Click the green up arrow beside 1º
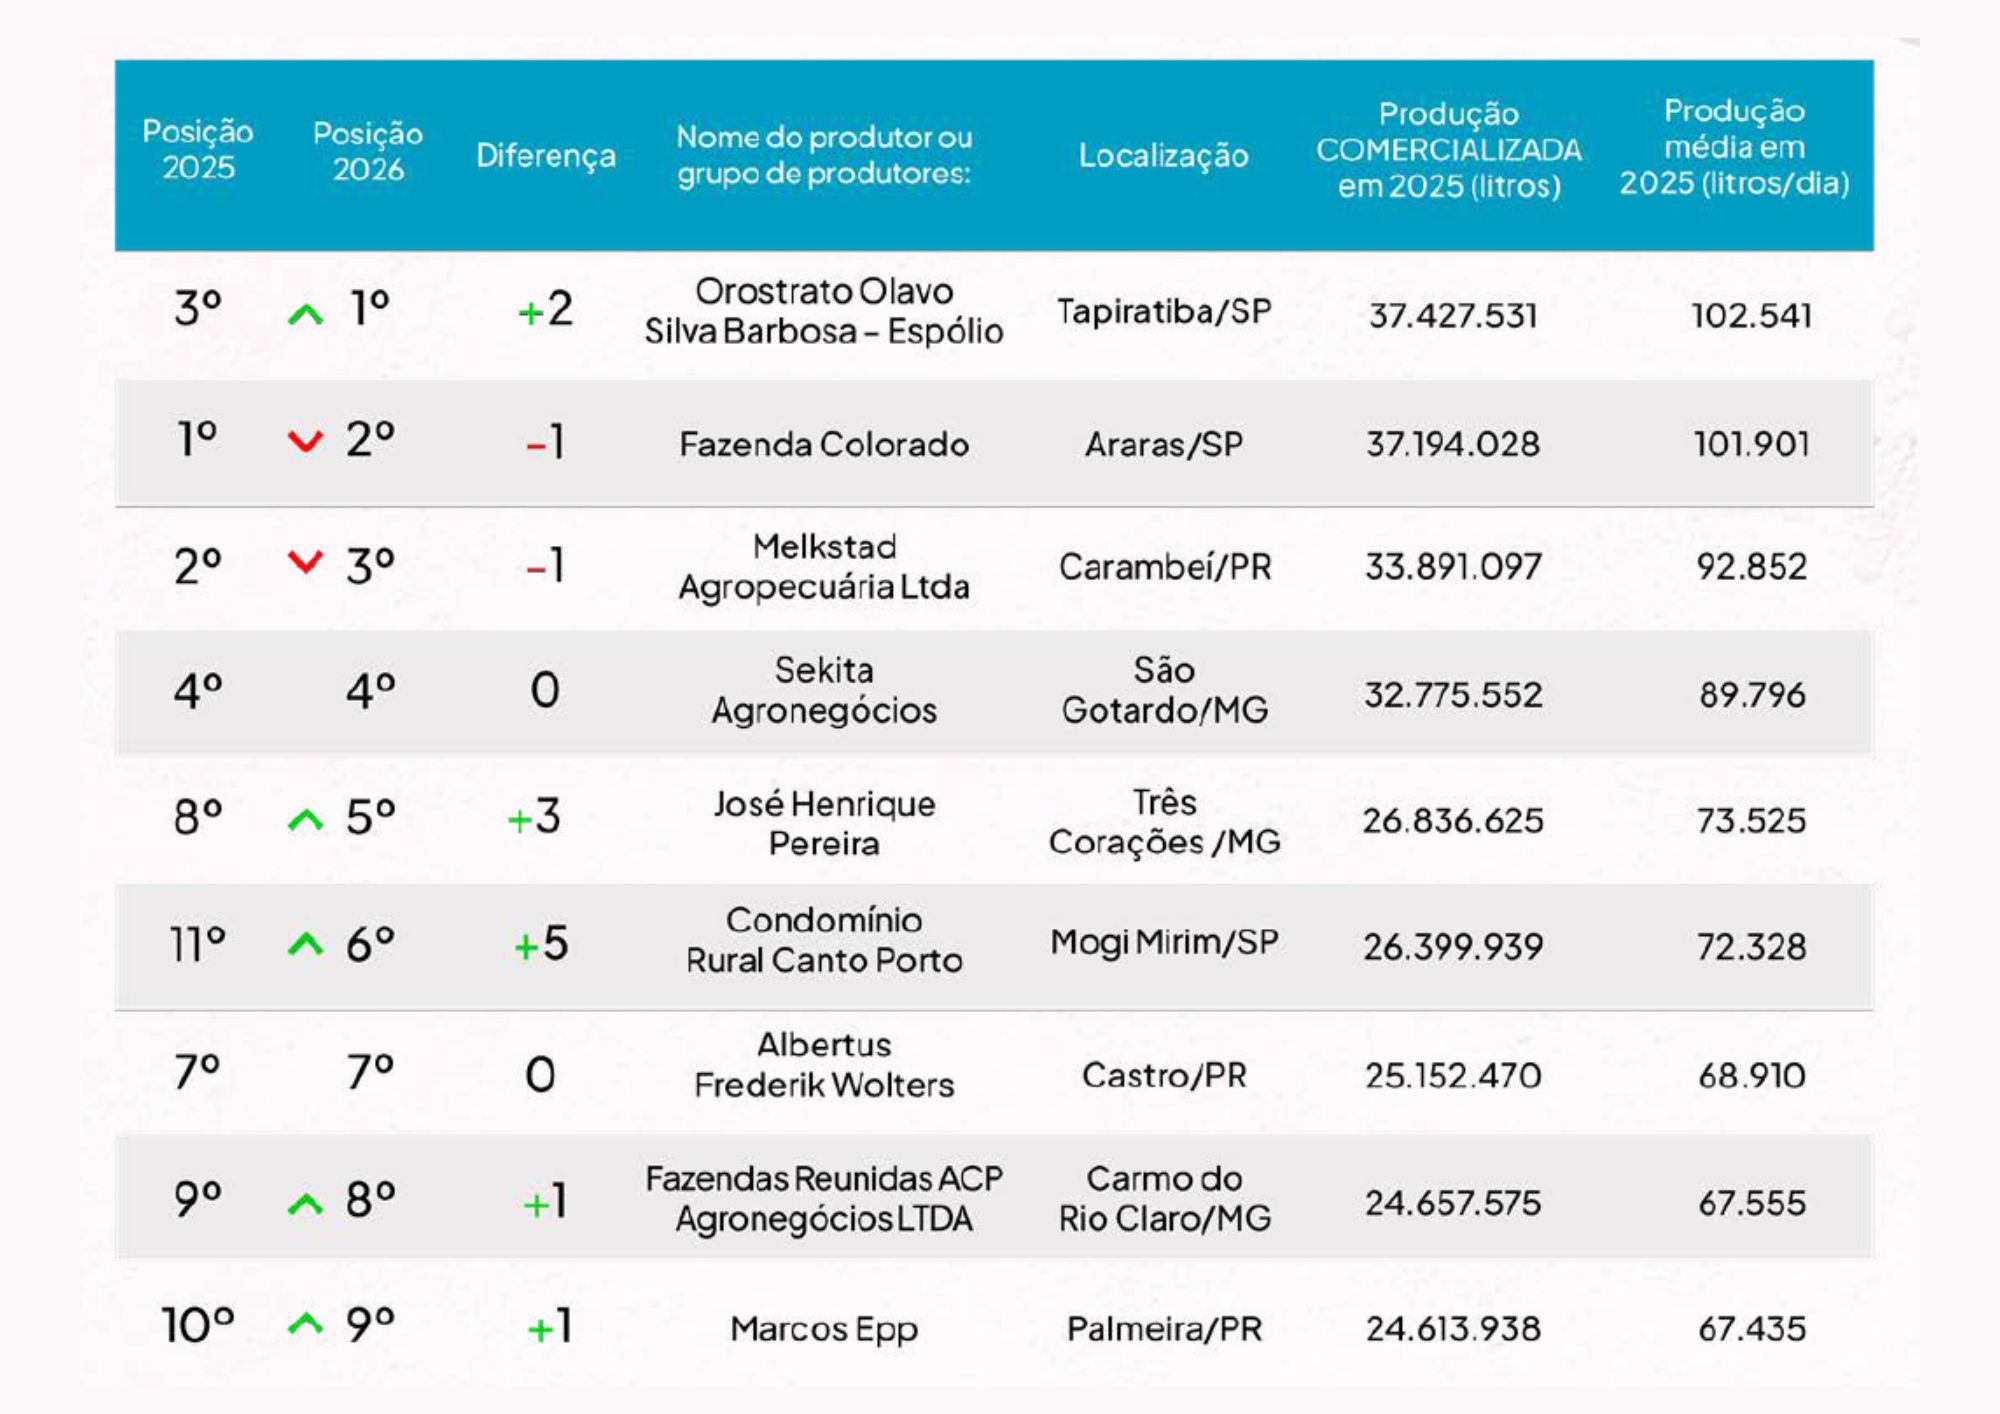Image resolution: width=2000 pixels, height=1414 pixels. tap(305, 315)
